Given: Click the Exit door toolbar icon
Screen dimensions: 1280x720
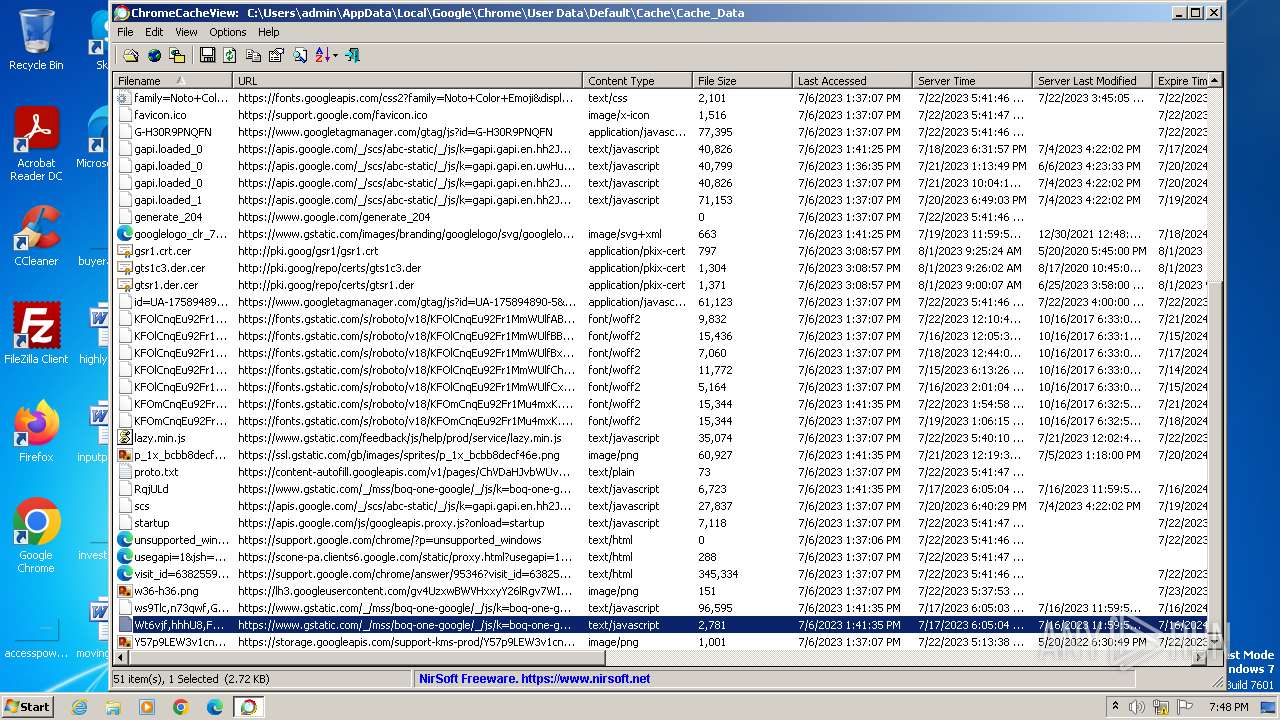Looking at the screenshot, I should click(352, 56).
